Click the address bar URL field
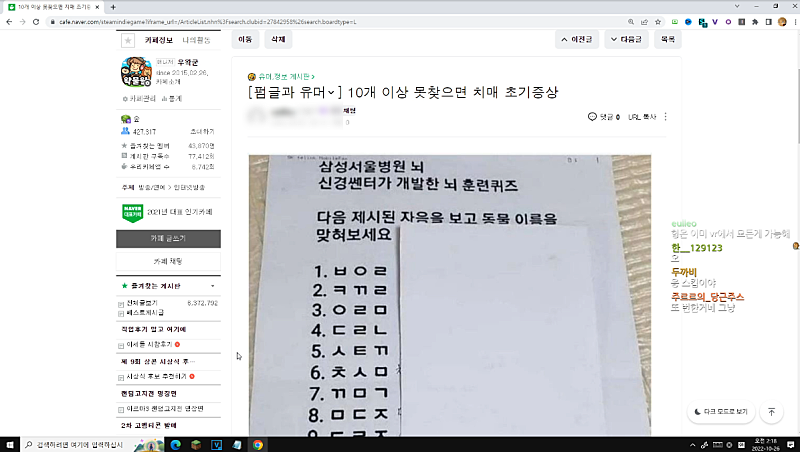800x452 pixels. click(337, 22)
